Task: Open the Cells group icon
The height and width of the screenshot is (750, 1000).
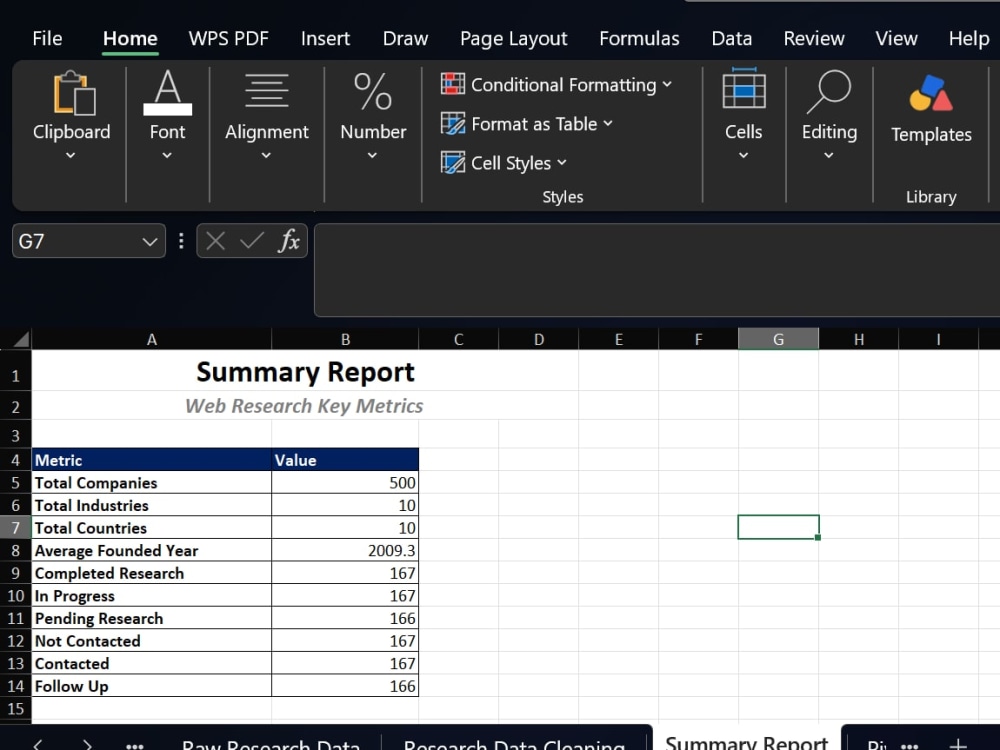Action: pyautogui.click(x=744, y=88)
